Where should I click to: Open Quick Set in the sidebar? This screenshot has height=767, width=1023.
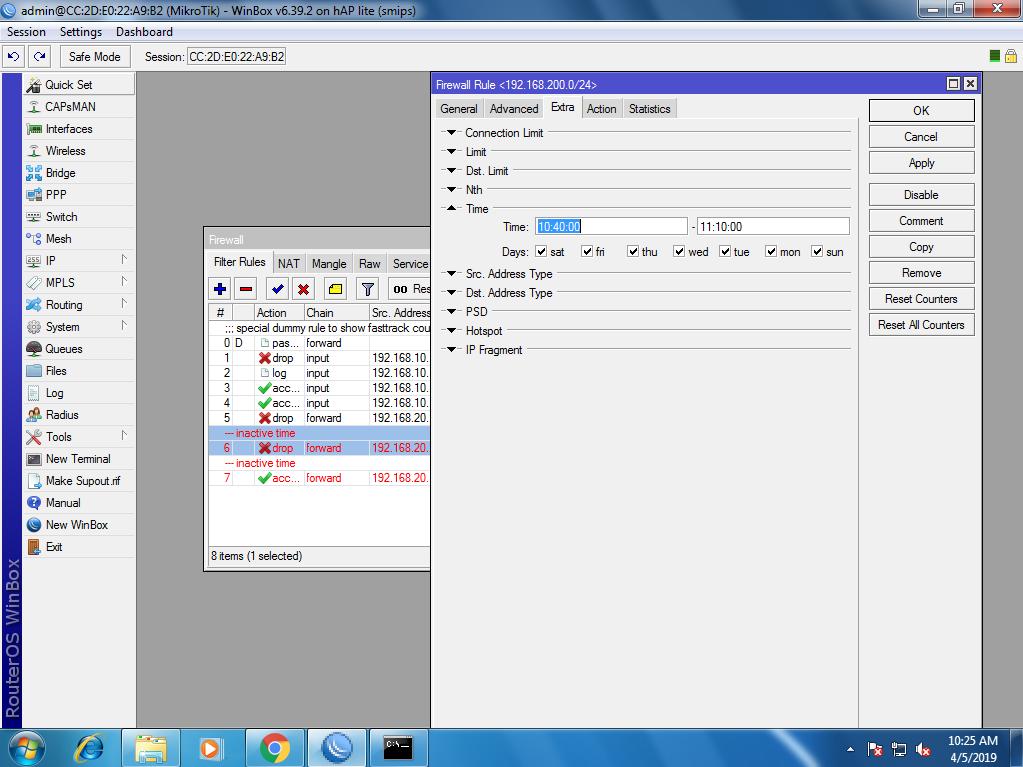(79, 85)
